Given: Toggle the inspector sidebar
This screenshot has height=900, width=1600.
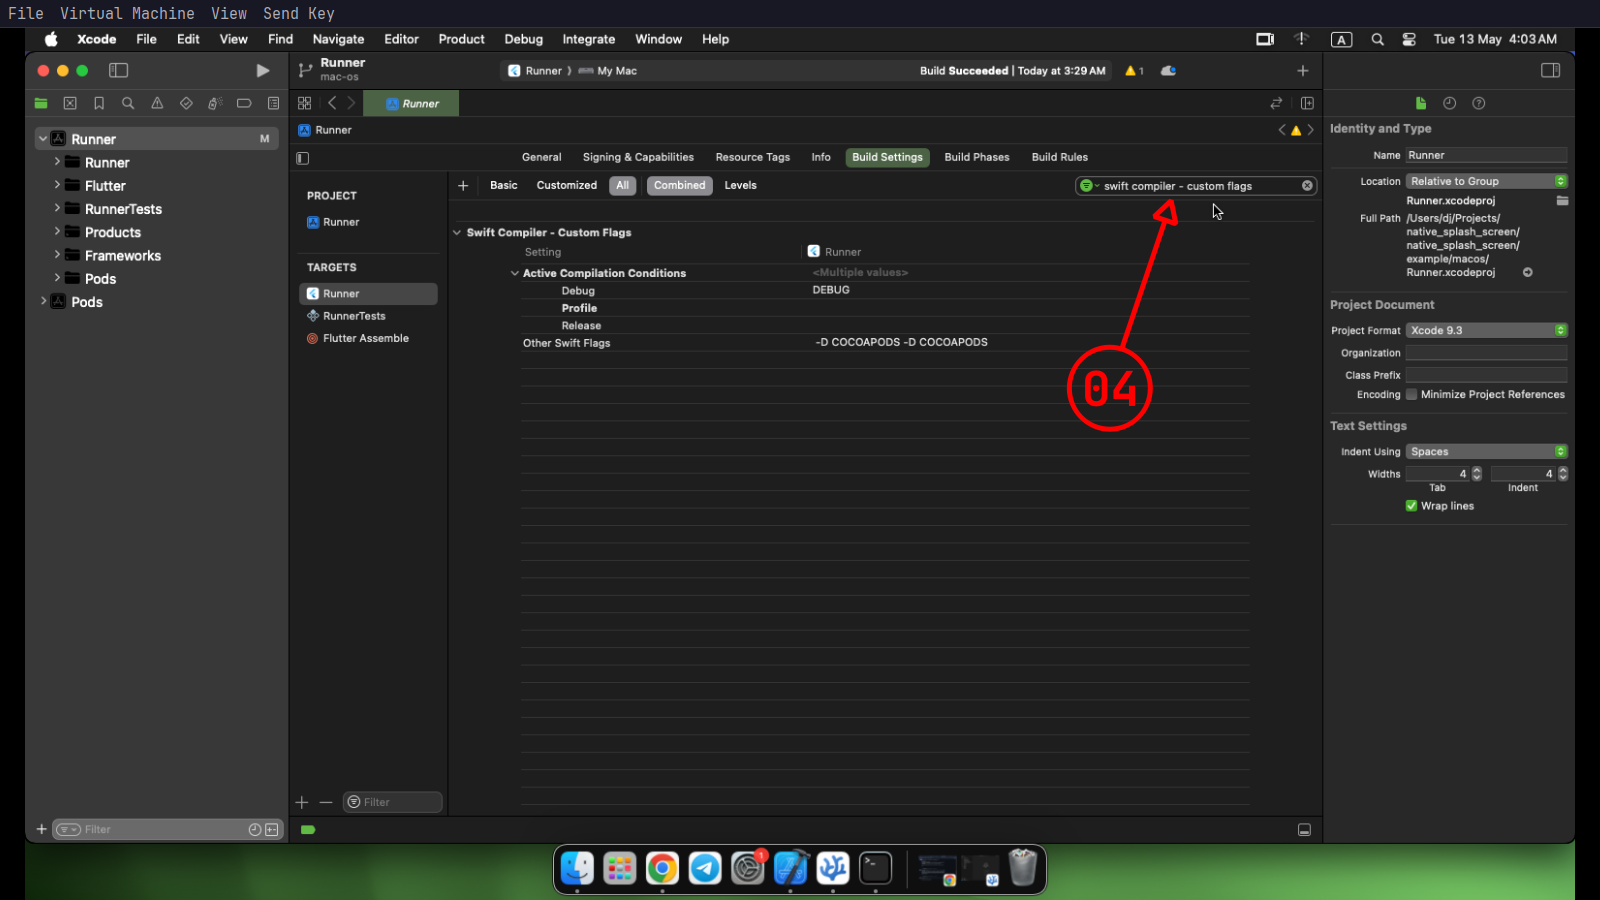Looking at the screenshot, I should (x=1551, y=71).
